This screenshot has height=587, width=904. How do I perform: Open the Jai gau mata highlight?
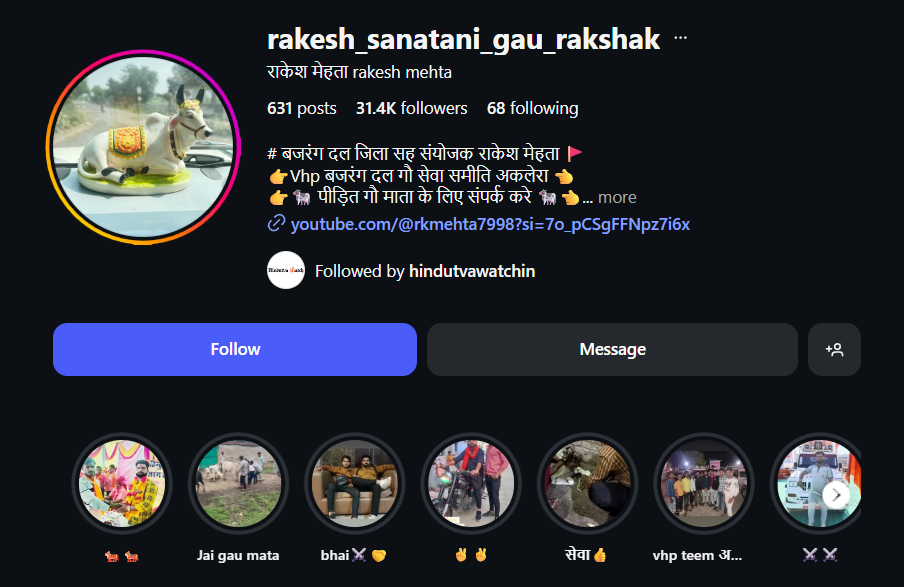238,483
